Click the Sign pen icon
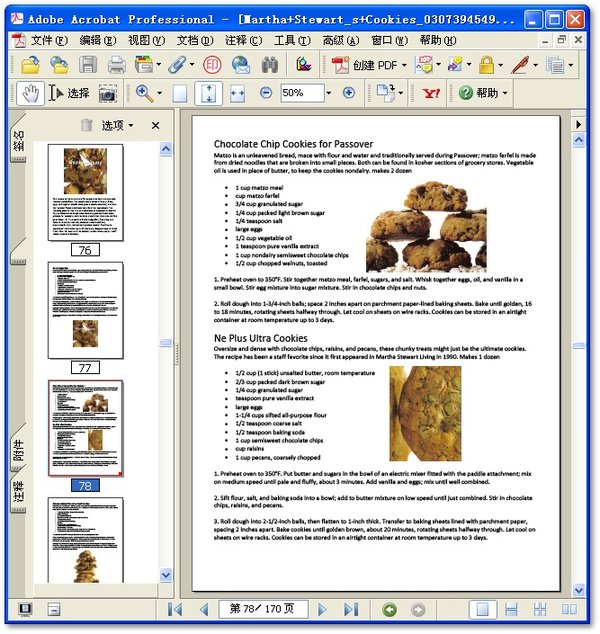This screenshot has width=600, height=634. (x=520, y=65)
